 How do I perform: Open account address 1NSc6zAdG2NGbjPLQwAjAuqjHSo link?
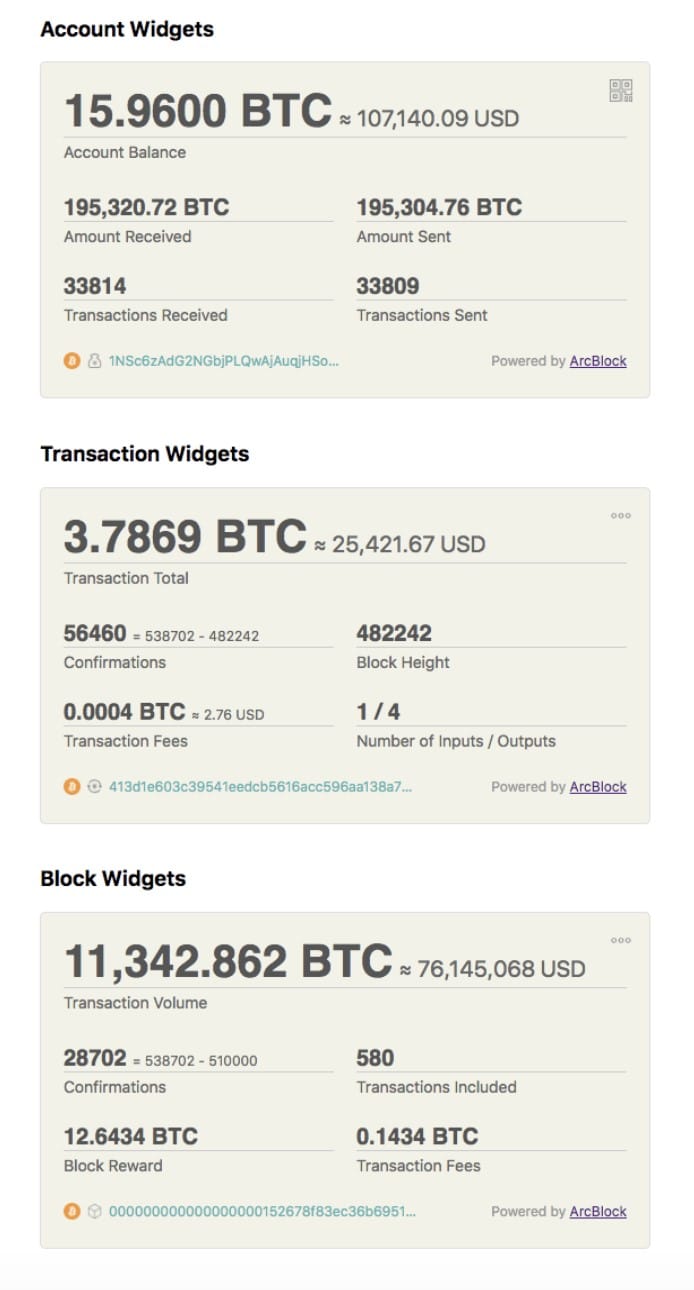tap(224, 361)
